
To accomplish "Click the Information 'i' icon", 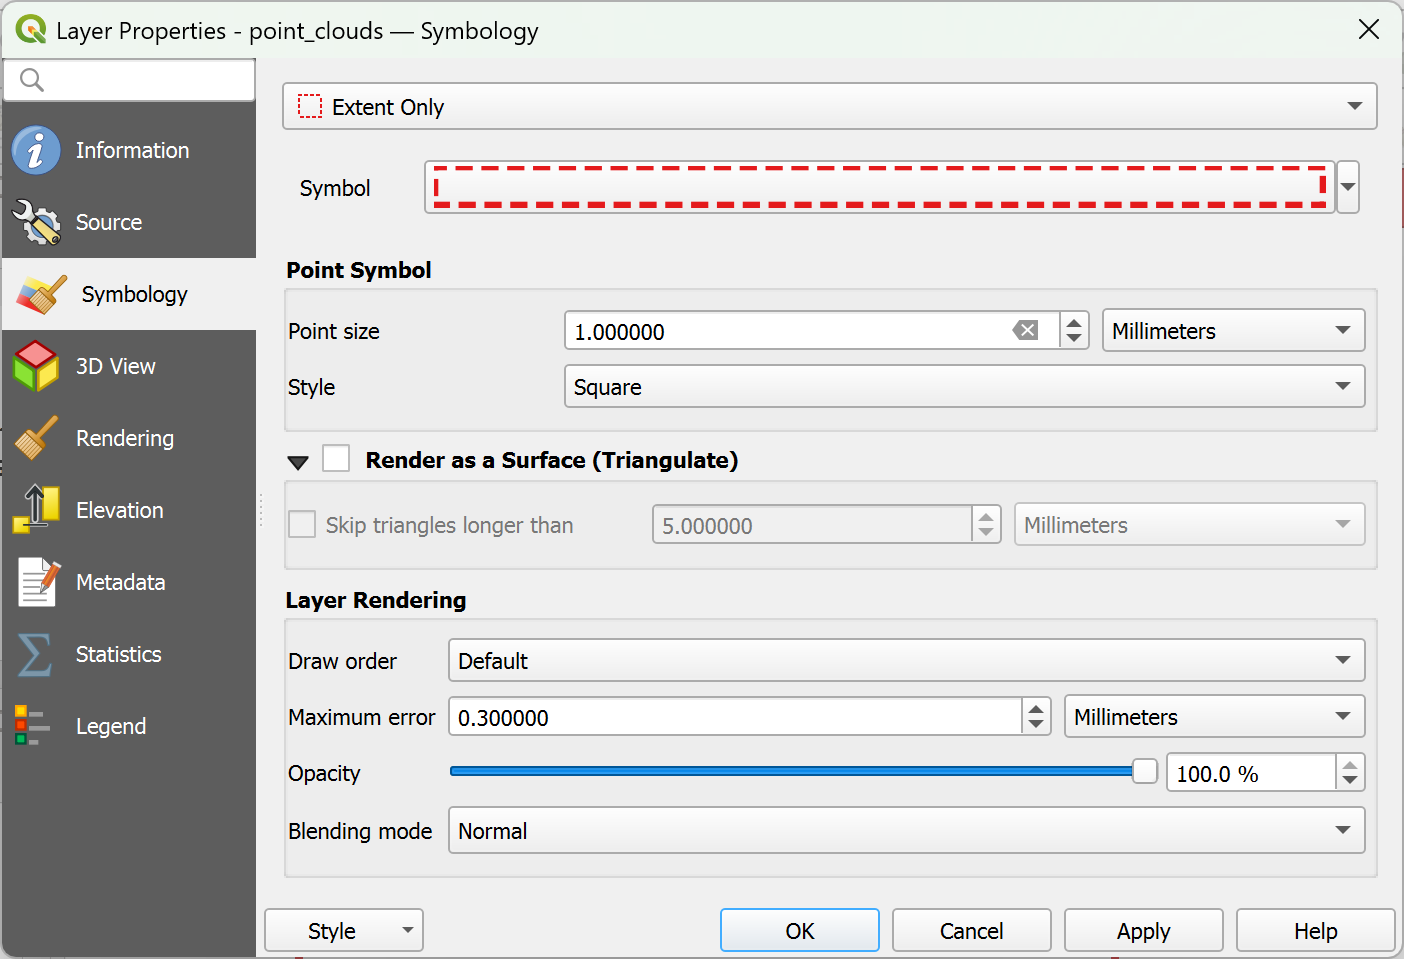I will point(36,150).
